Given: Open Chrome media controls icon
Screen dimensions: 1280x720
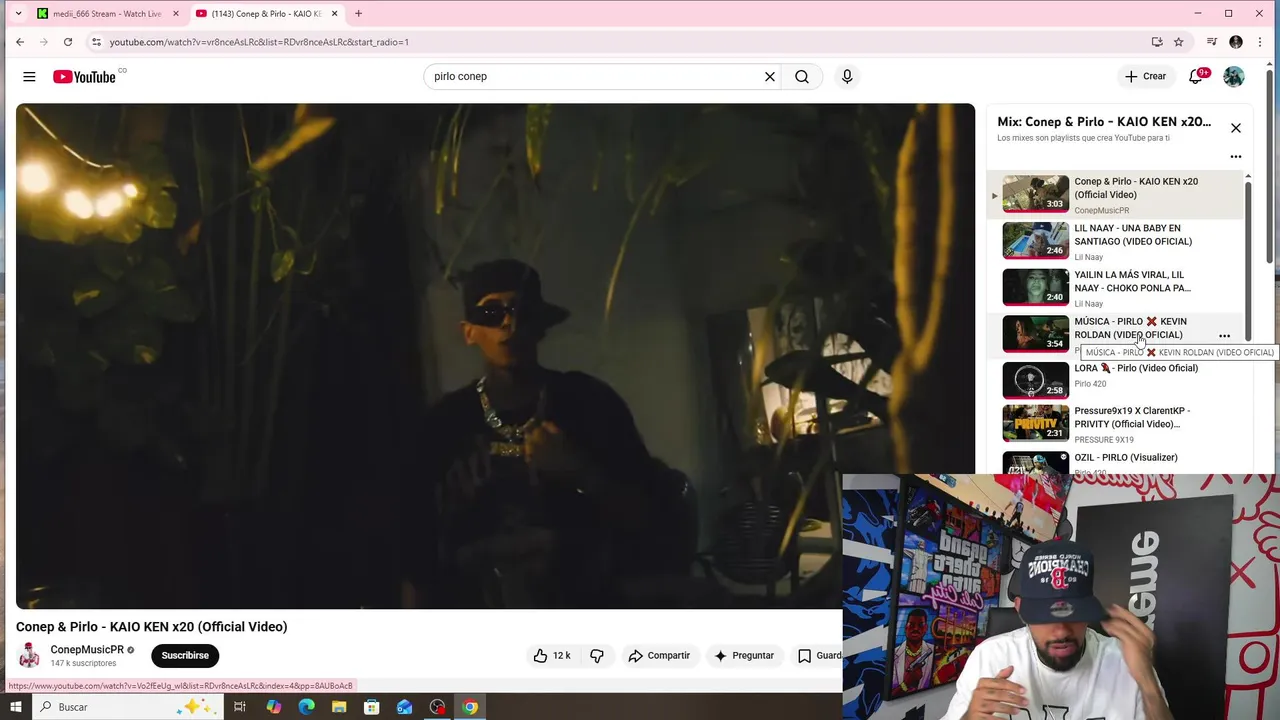Looking at the screenshot, I should point(1212,42).
